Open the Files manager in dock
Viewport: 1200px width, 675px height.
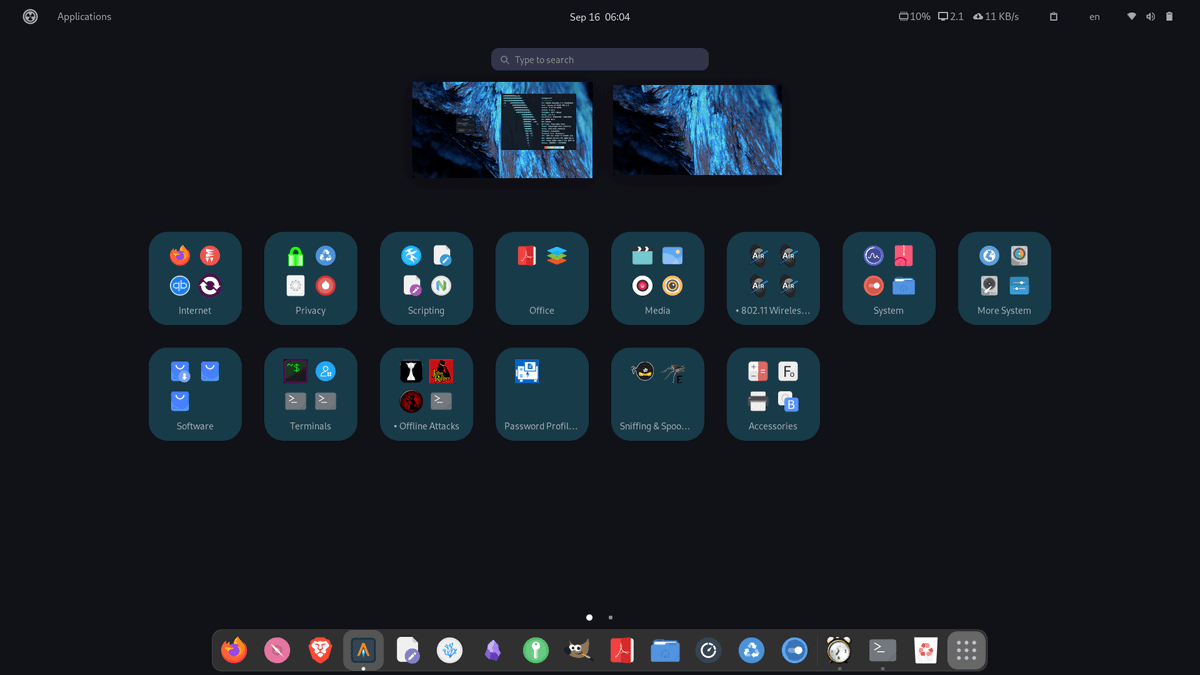pos(665,651)
